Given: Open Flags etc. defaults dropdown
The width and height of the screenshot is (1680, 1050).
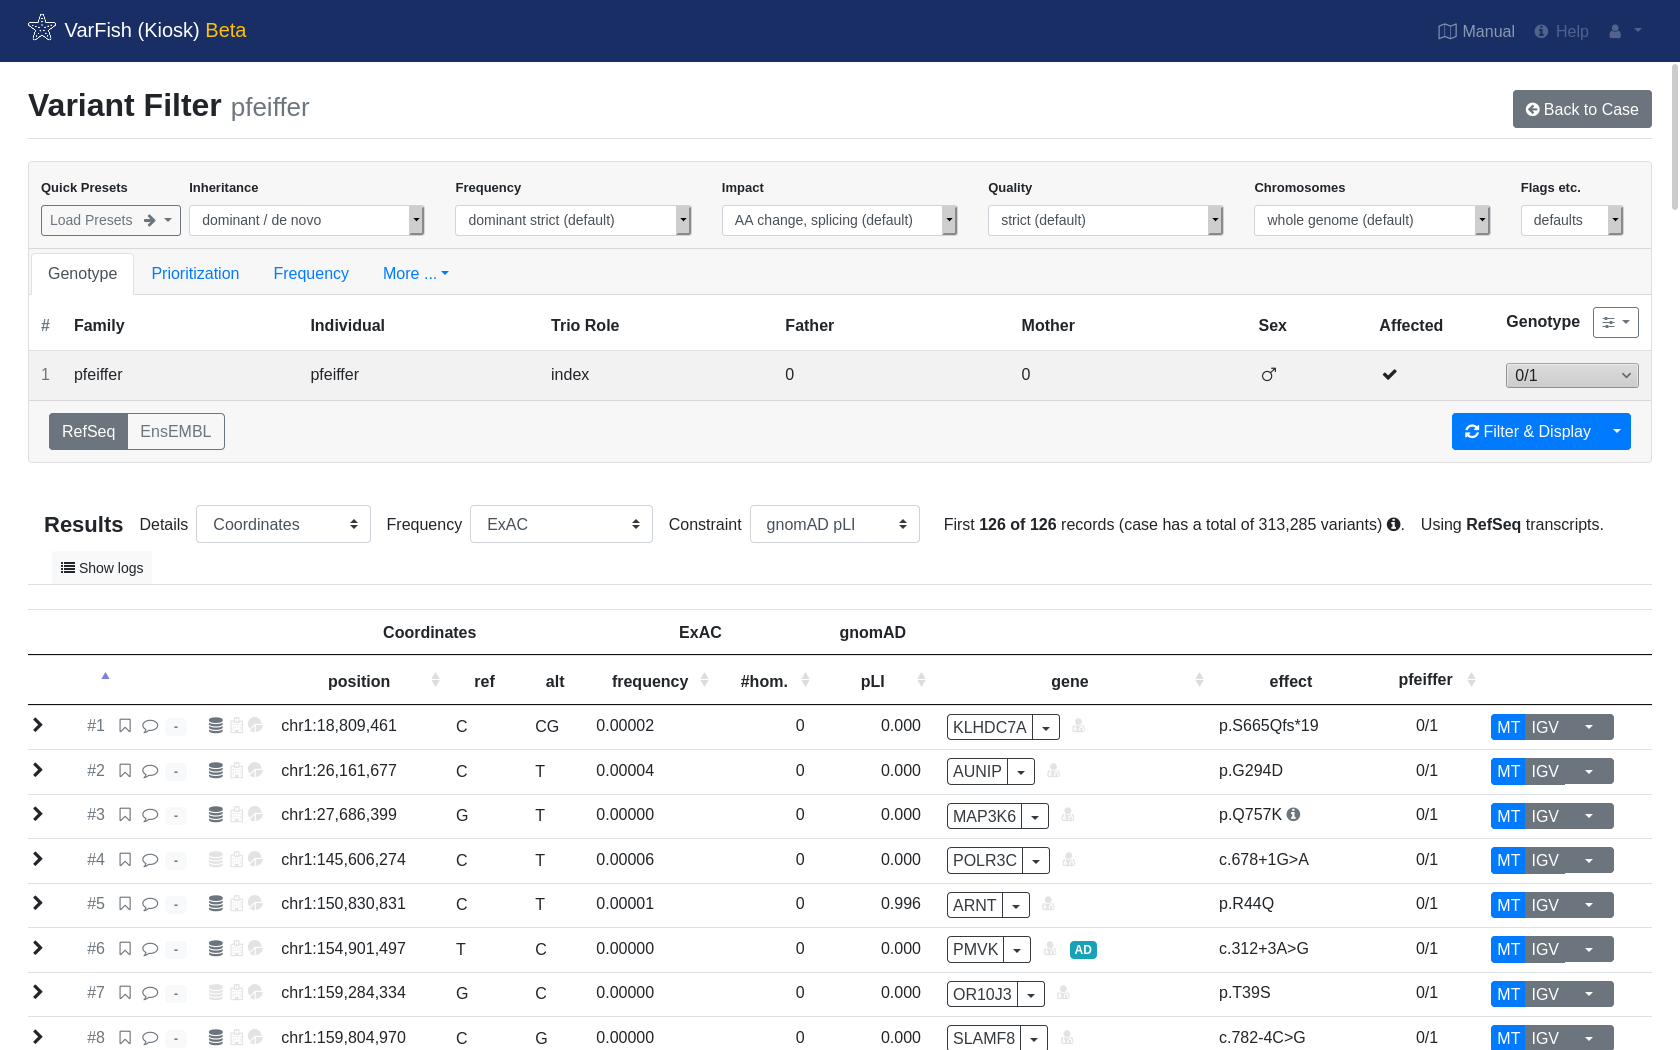Looking at the screenshot, I should [1572, 221].
